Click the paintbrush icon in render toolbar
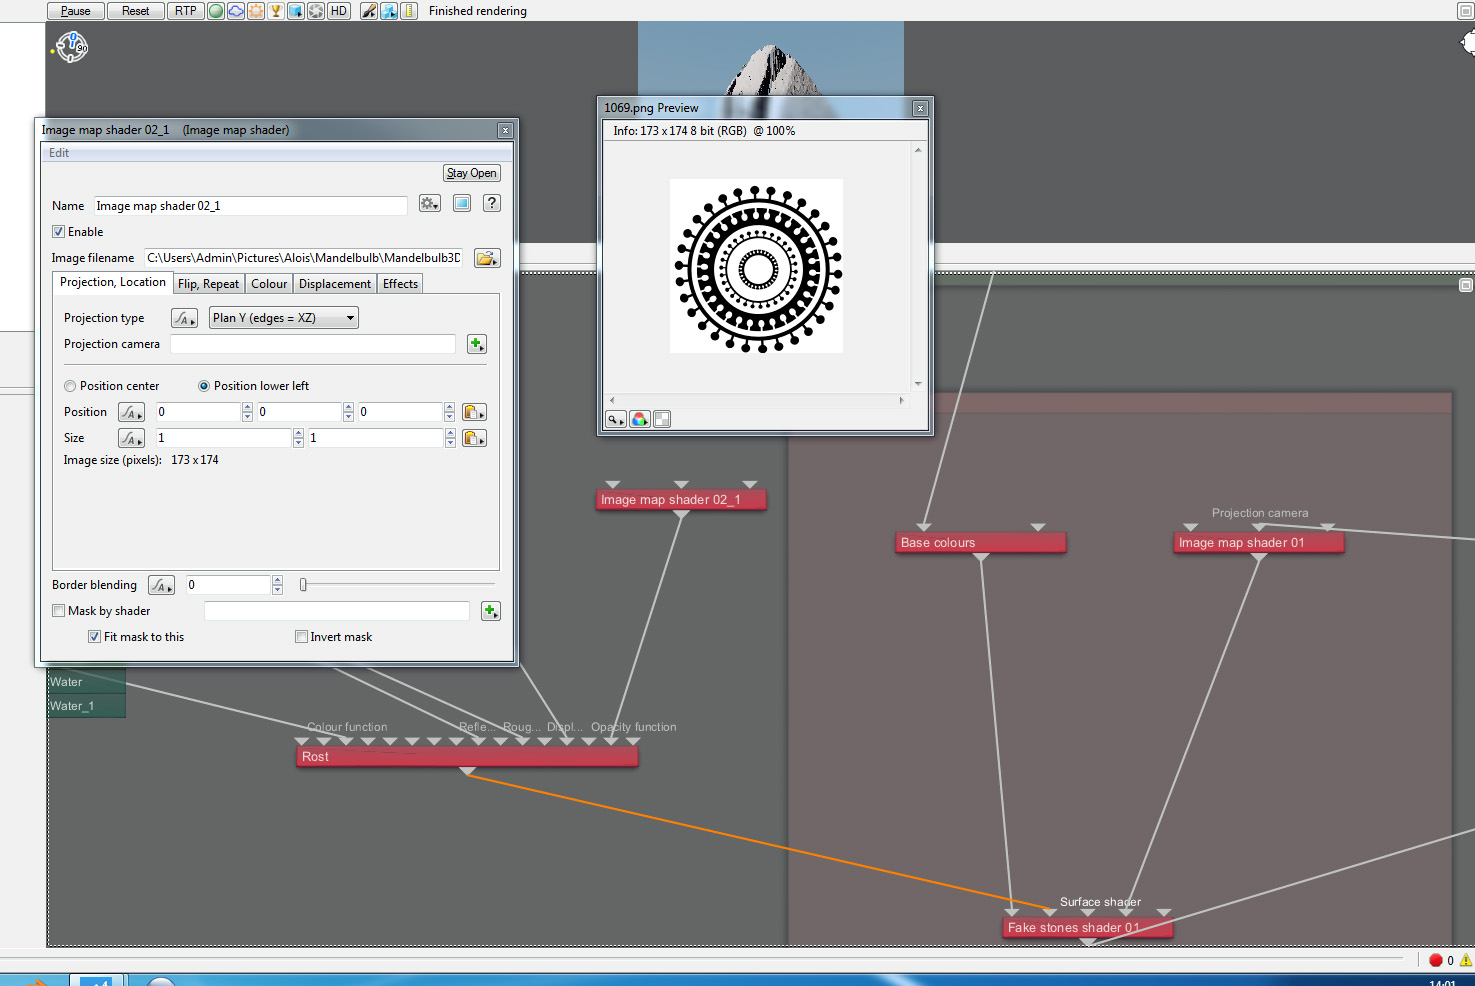 pyautogui.click(x=369, y=11)
